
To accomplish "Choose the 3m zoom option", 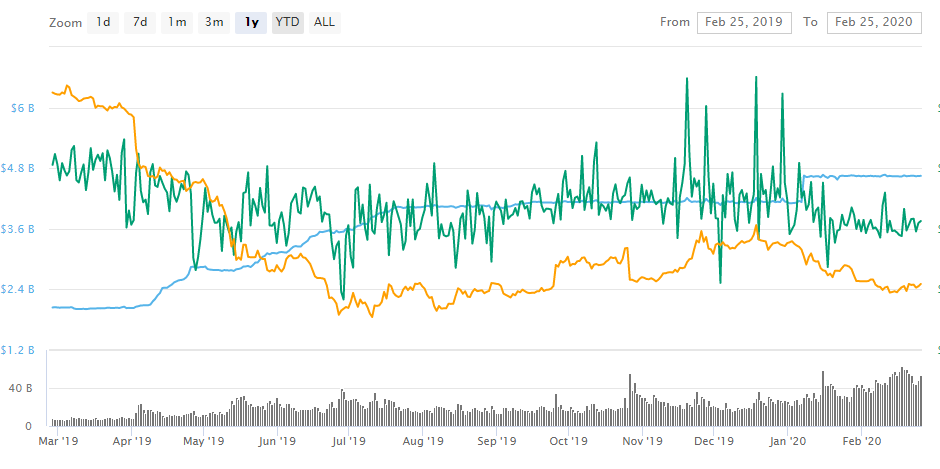I will point(214,22).
